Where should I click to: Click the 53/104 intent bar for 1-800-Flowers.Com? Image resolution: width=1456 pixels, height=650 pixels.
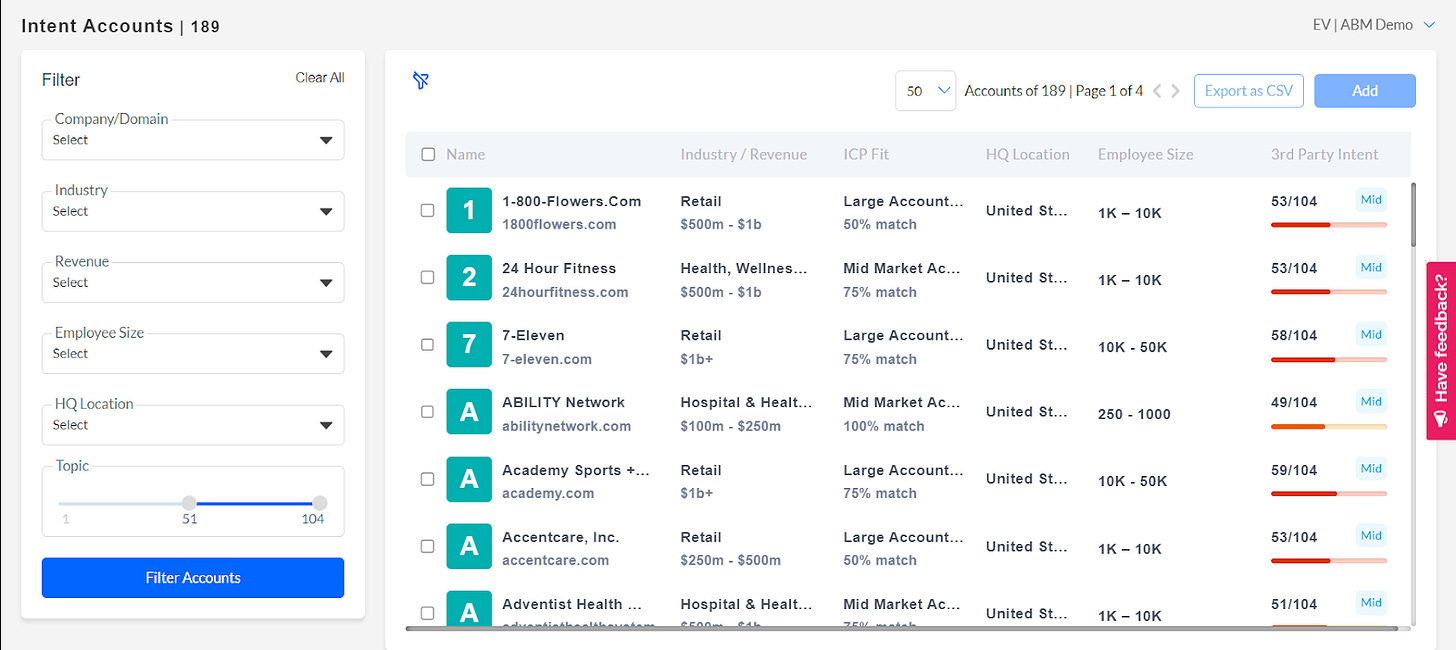pos(1329,225)
